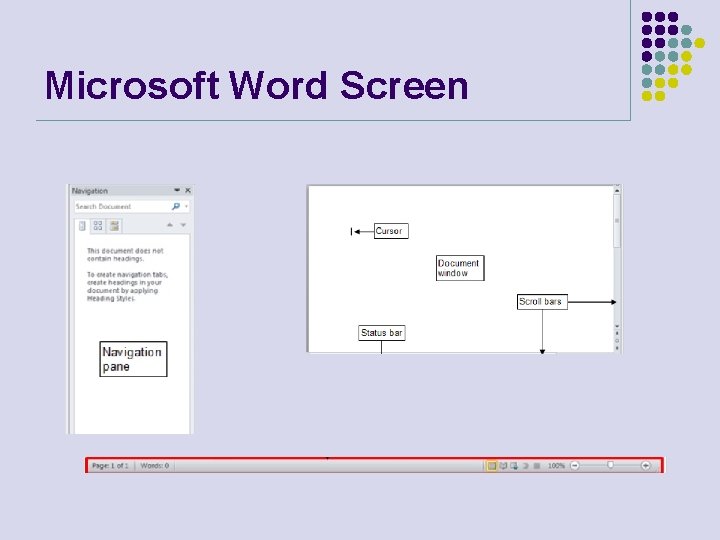Switch to Draft view
The width and height of the screenshot is (720, 540).
(537, 466)
